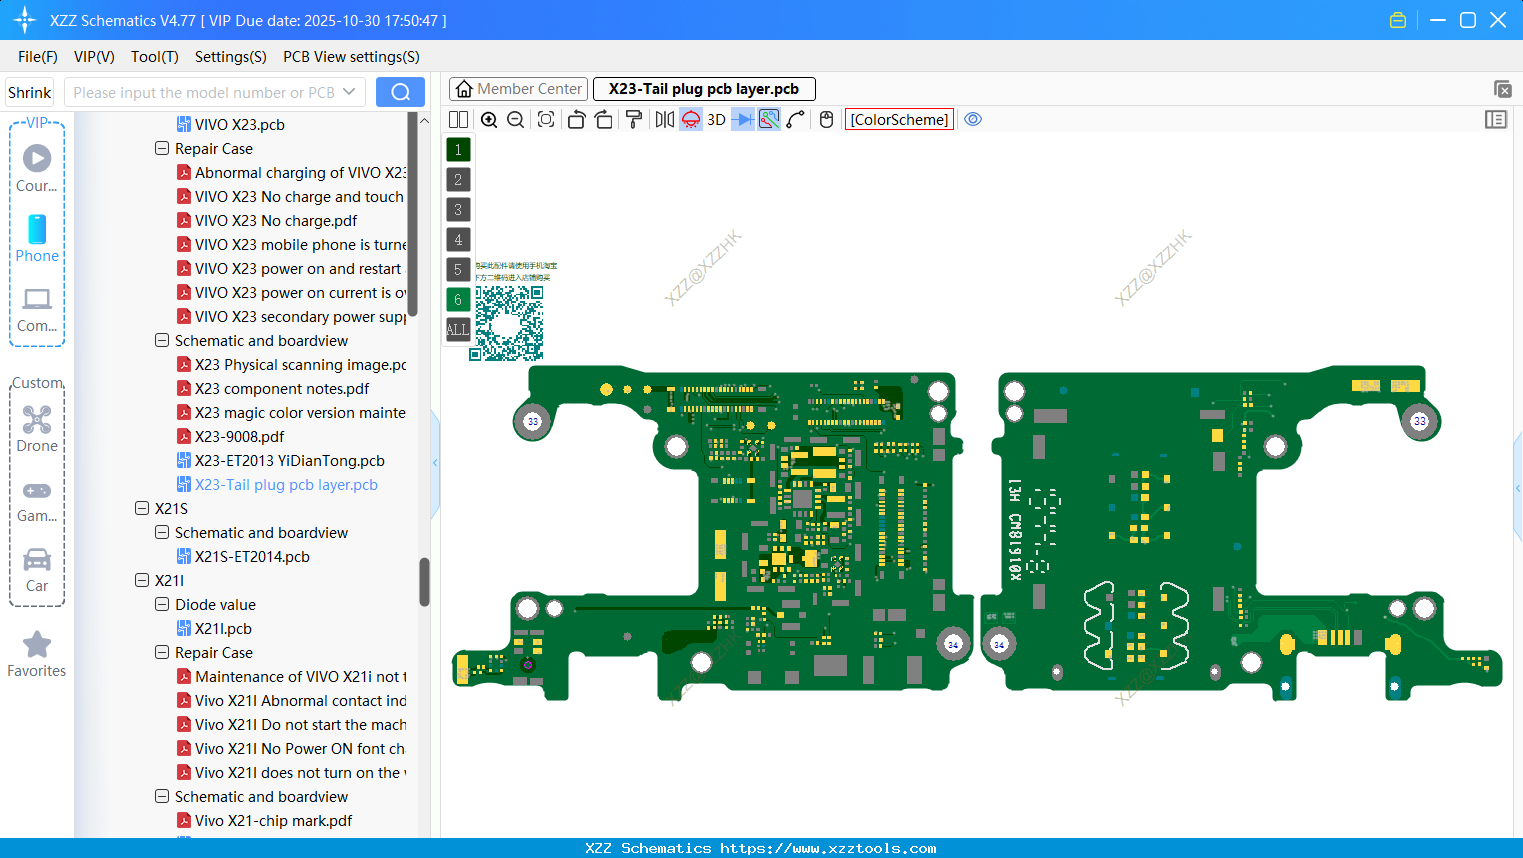Open the Tool(T) menu

click(154, 57)
